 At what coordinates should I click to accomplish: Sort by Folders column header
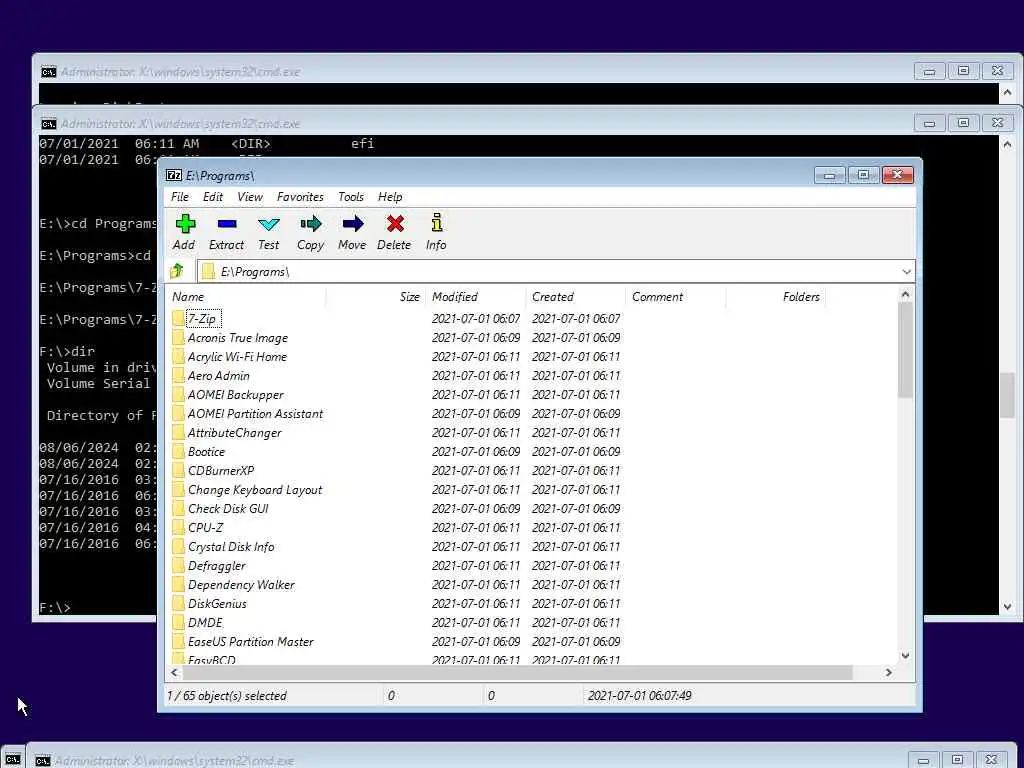775,296
